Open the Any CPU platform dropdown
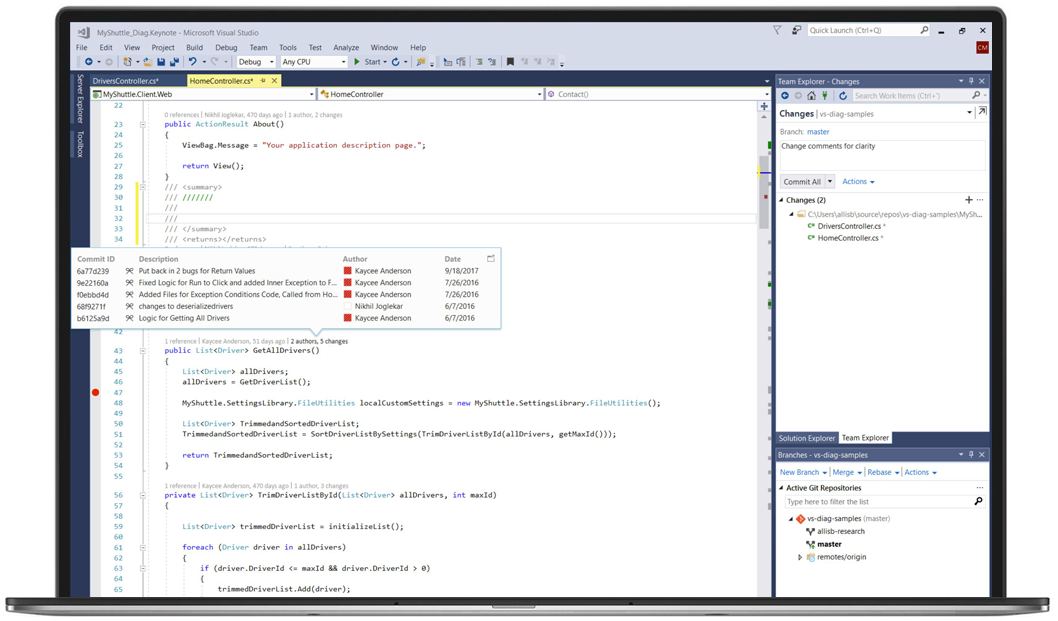The image size is (1058, 621). (x=343, y=61)
